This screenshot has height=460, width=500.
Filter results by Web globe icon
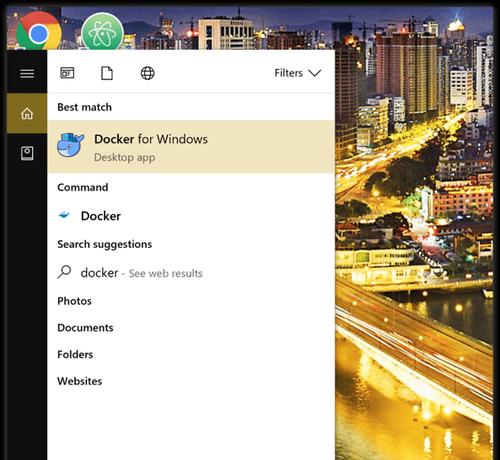[147, 73]
